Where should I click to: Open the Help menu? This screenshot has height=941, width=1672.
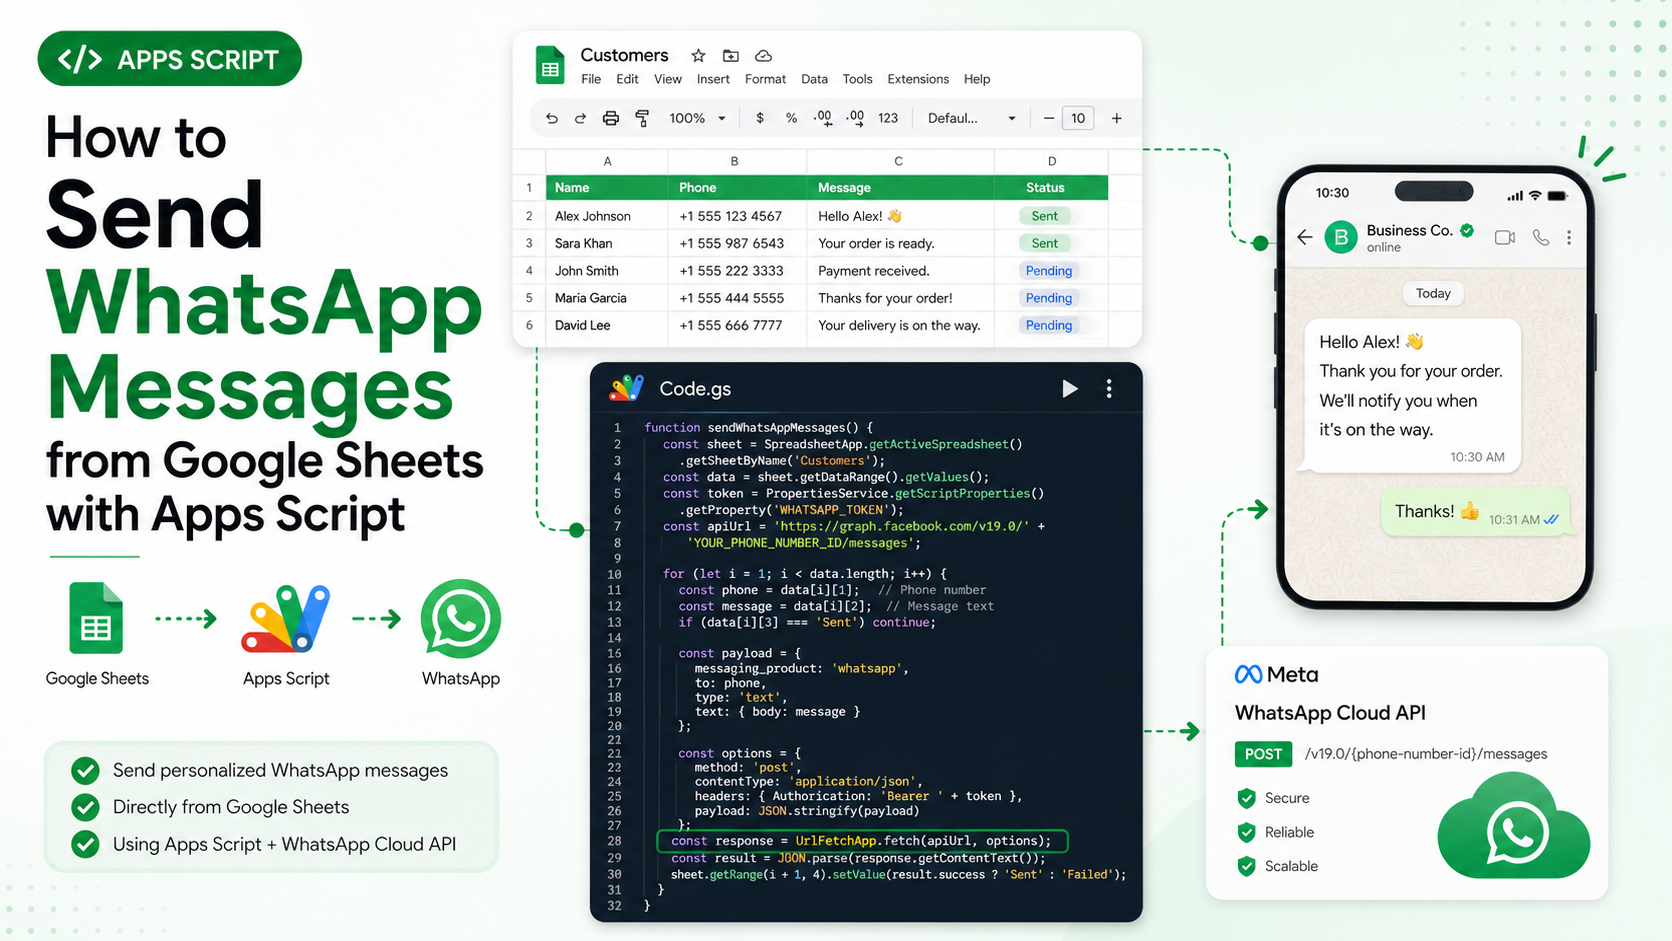click(x=977, y=79)
